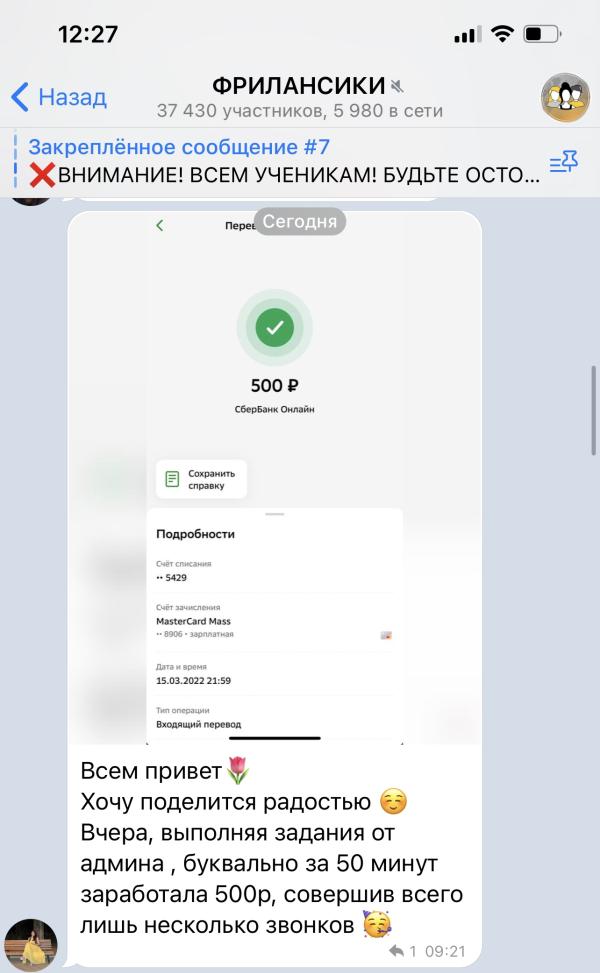Open Закреплённое сообщение #7 banner

[x=179, y=147]
